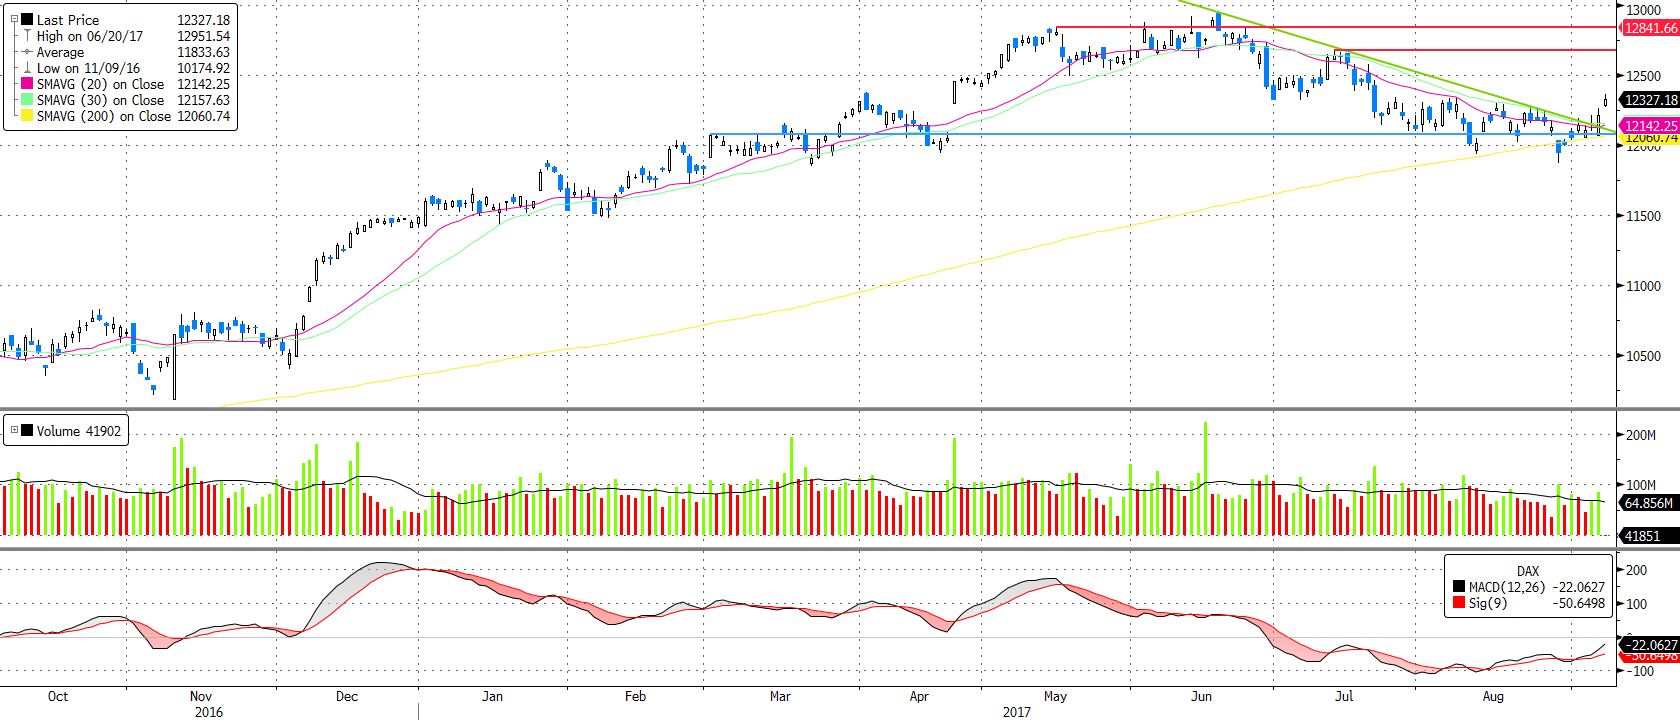The image size is (1680, 722).
Task: Click the 64.856M volume axis tag
Action: (x=1650, y=503)
